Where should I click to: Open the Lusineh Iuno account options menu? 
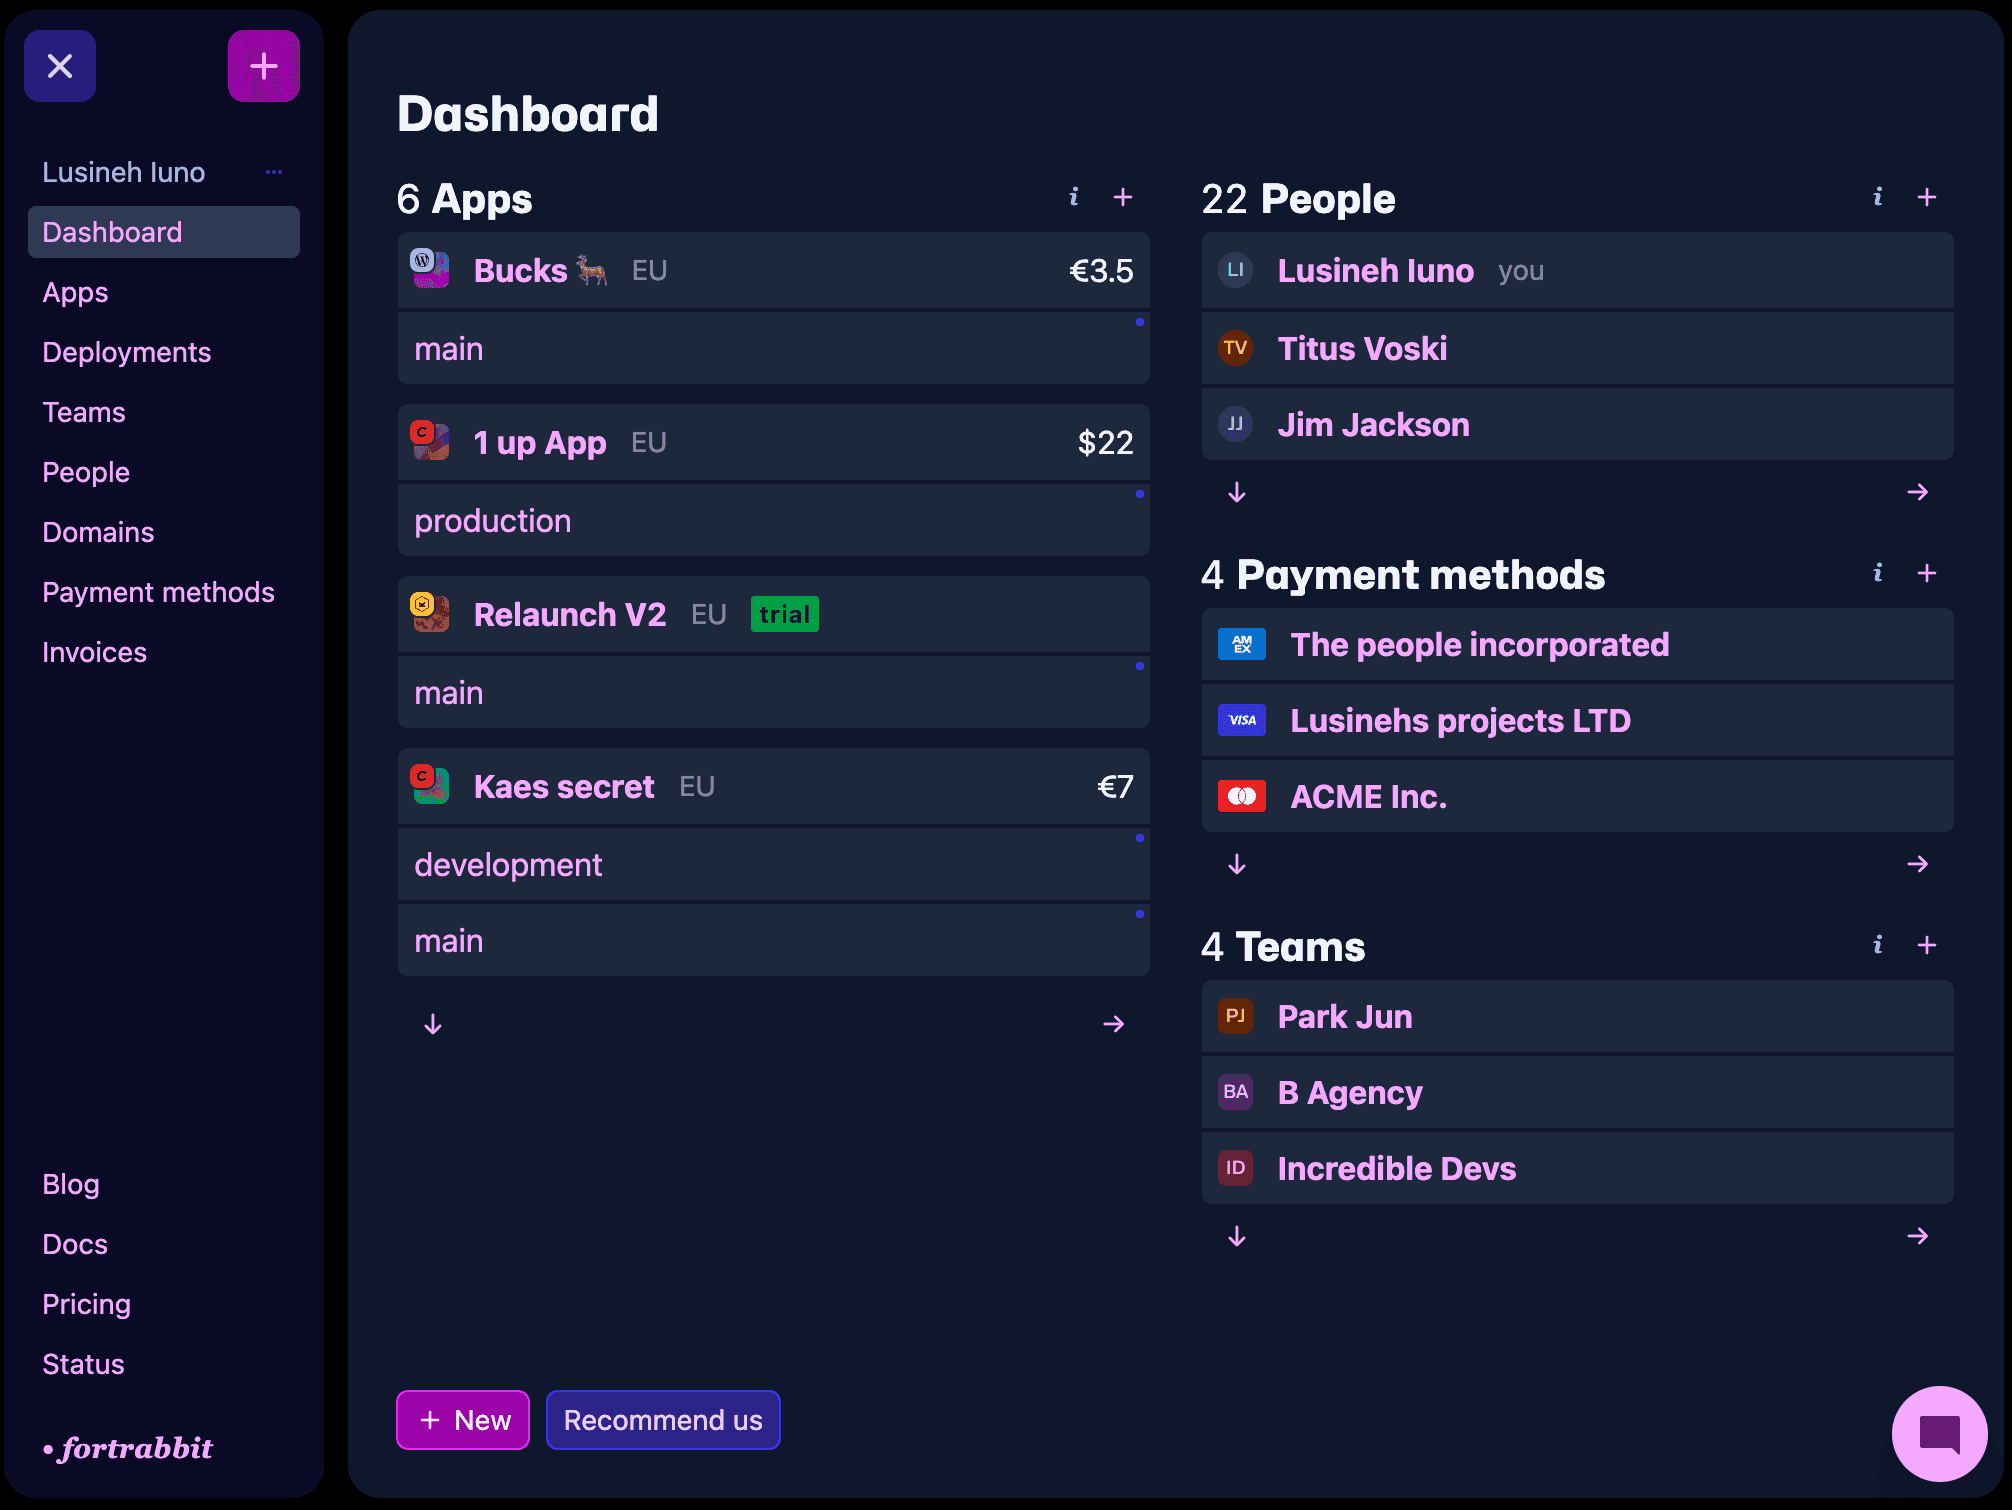274,172
